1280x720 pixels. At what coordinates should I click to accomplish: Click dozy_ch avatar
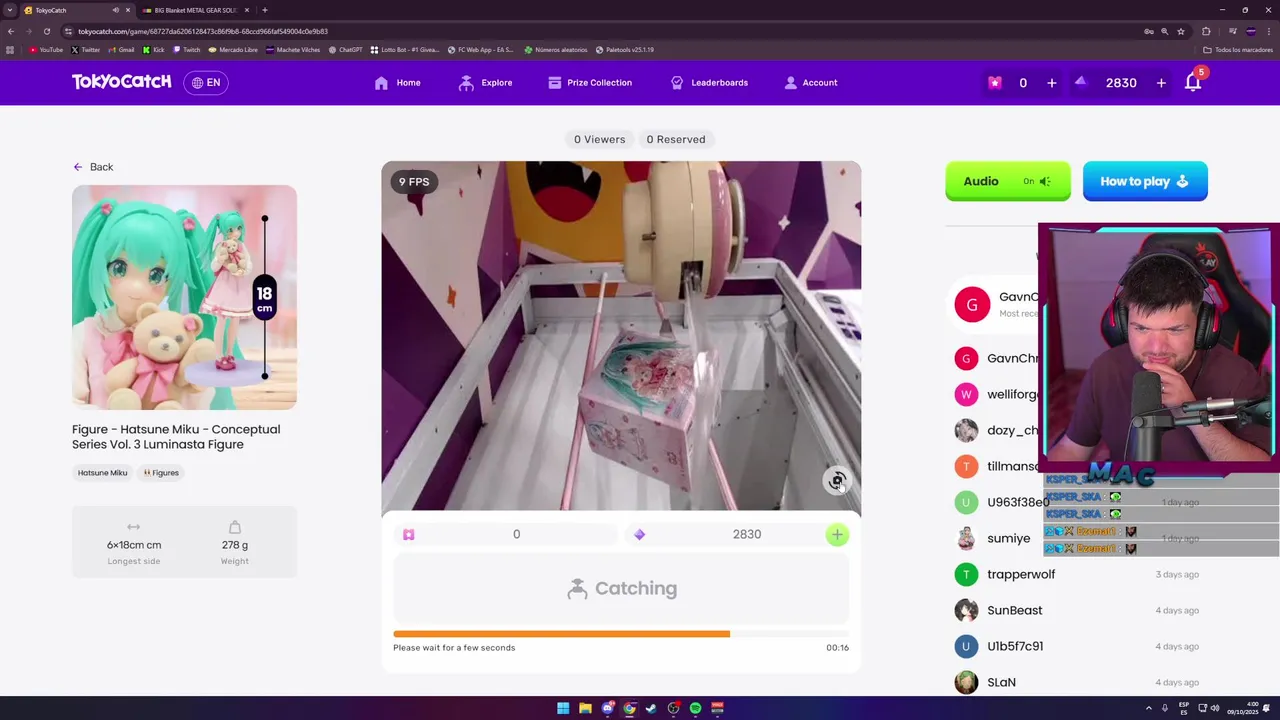tap(966, 430)
